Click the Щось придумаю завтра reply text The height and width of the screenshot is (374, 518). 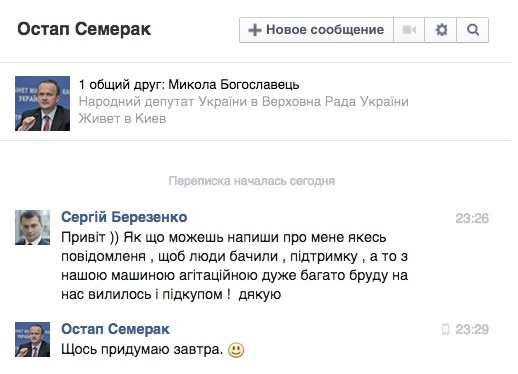(x=142, y=349)
